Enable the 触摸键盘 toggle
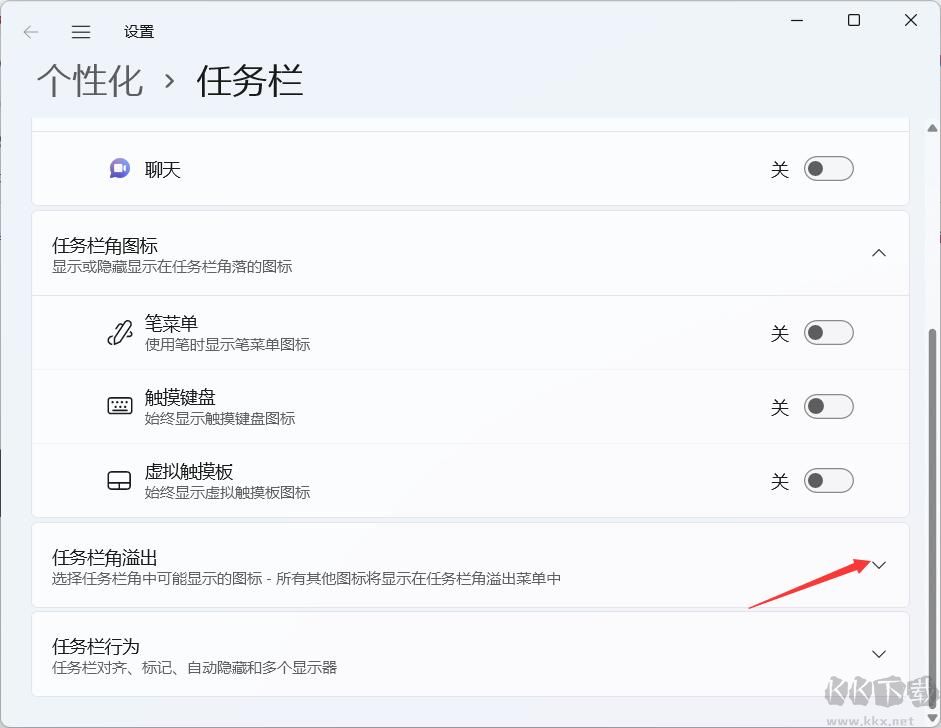 point(828,406)
